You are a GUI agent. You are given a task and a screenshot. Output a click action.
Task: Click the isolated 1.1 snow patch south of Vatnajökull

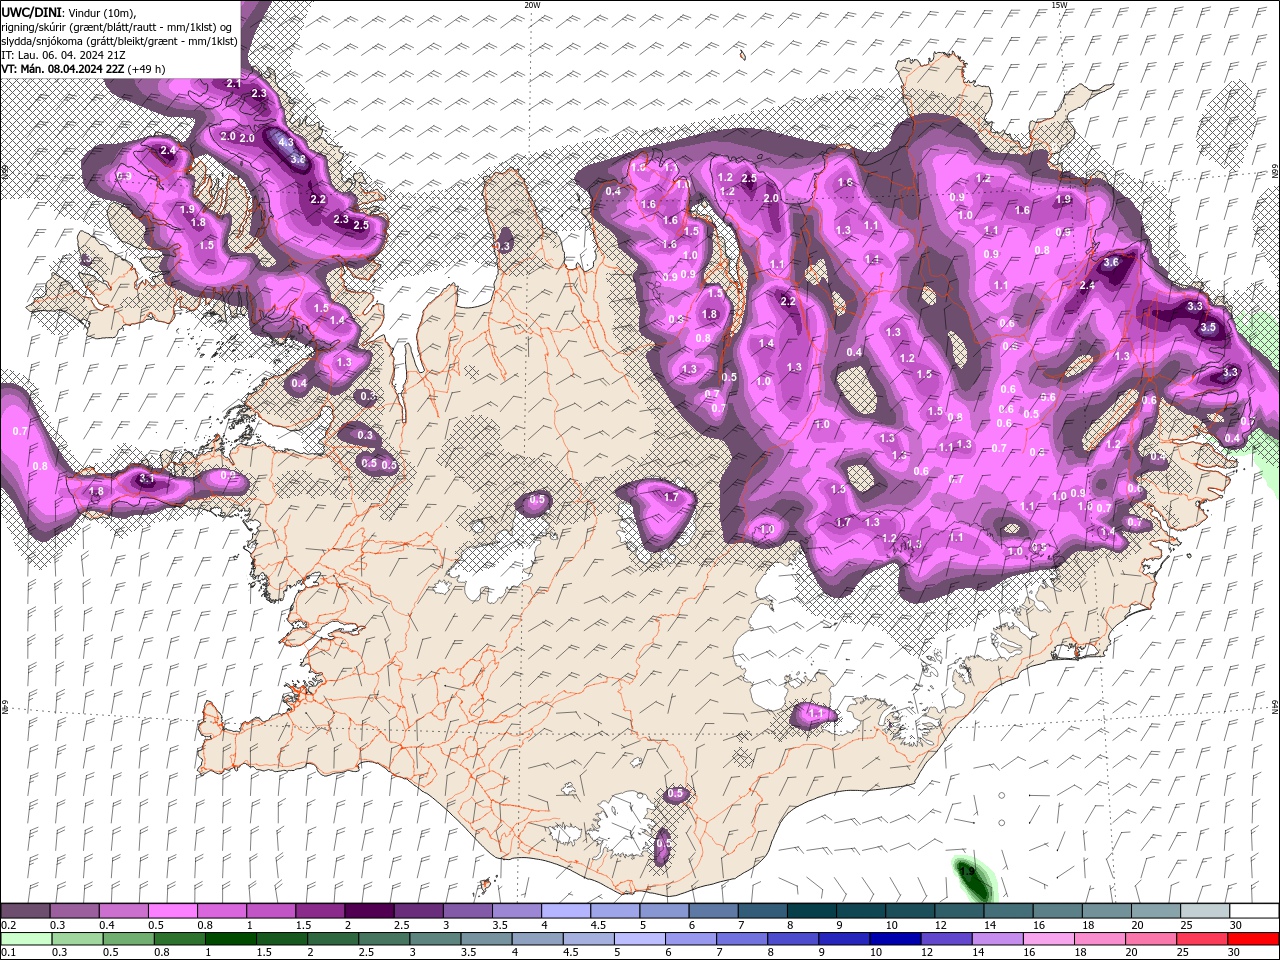[x=815, y=714]
